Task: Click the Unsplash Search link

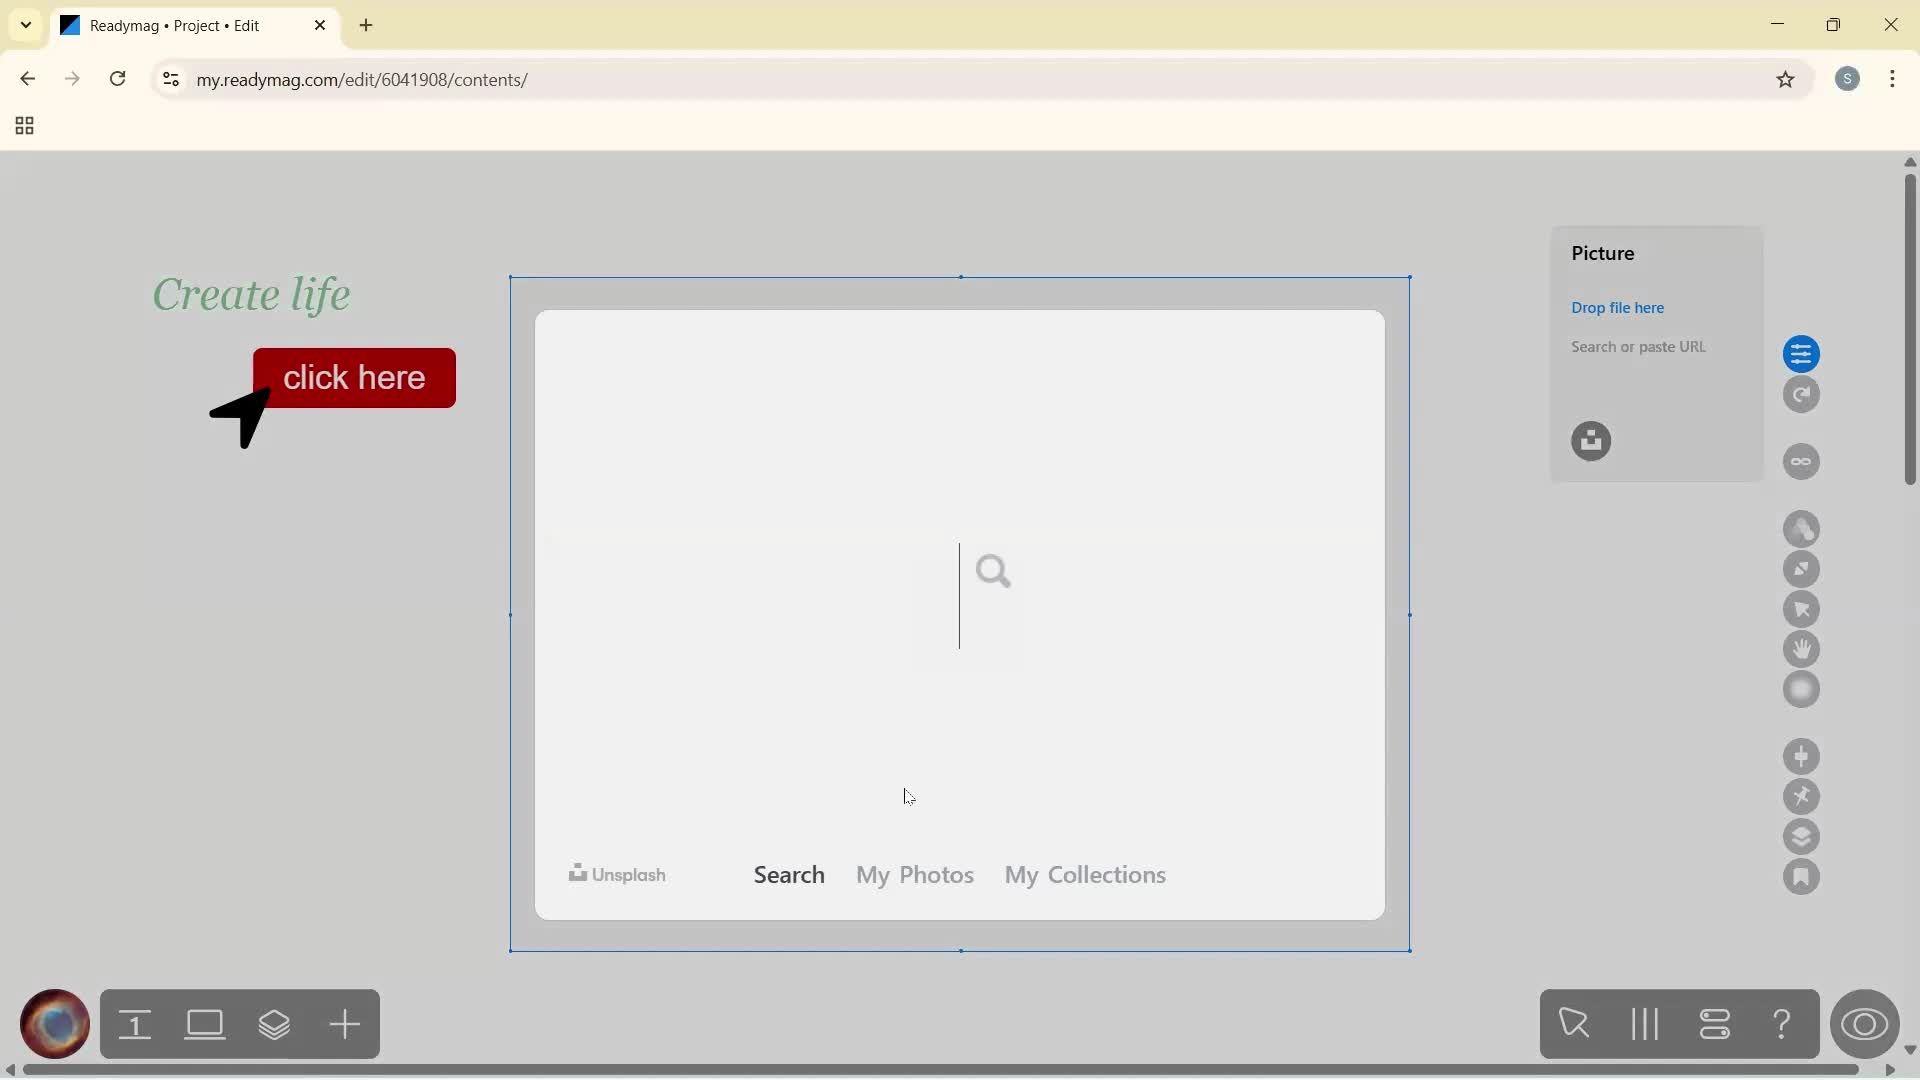Action: pyautogui.click(x=789, y=874)
